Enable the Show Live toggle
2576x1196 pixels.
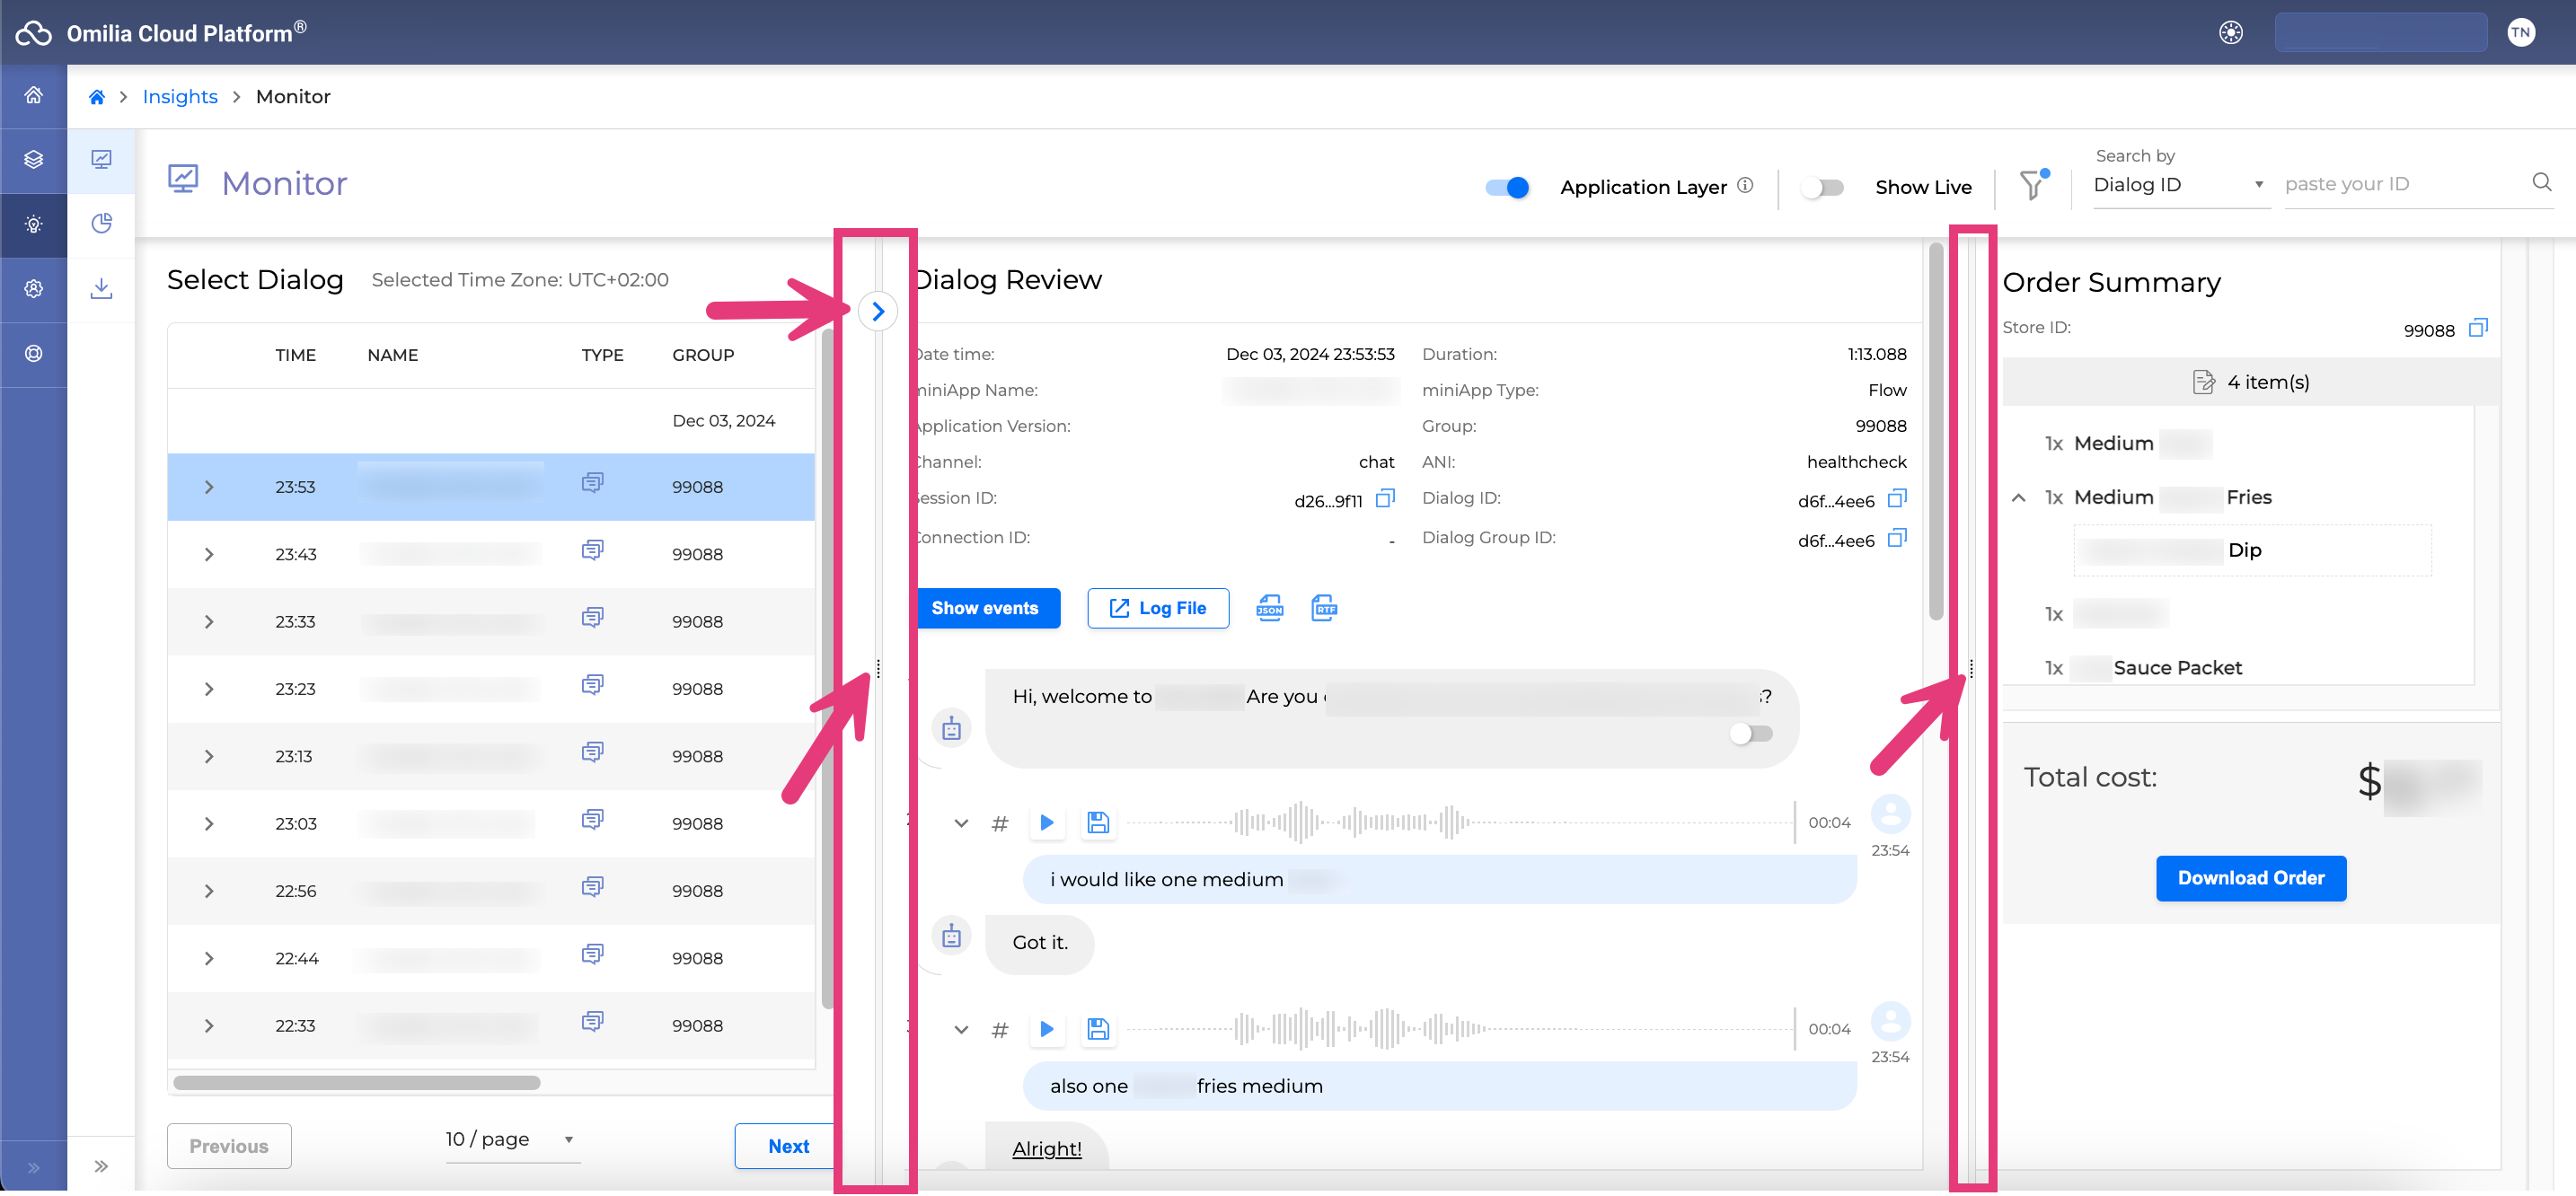point(1821,187)
